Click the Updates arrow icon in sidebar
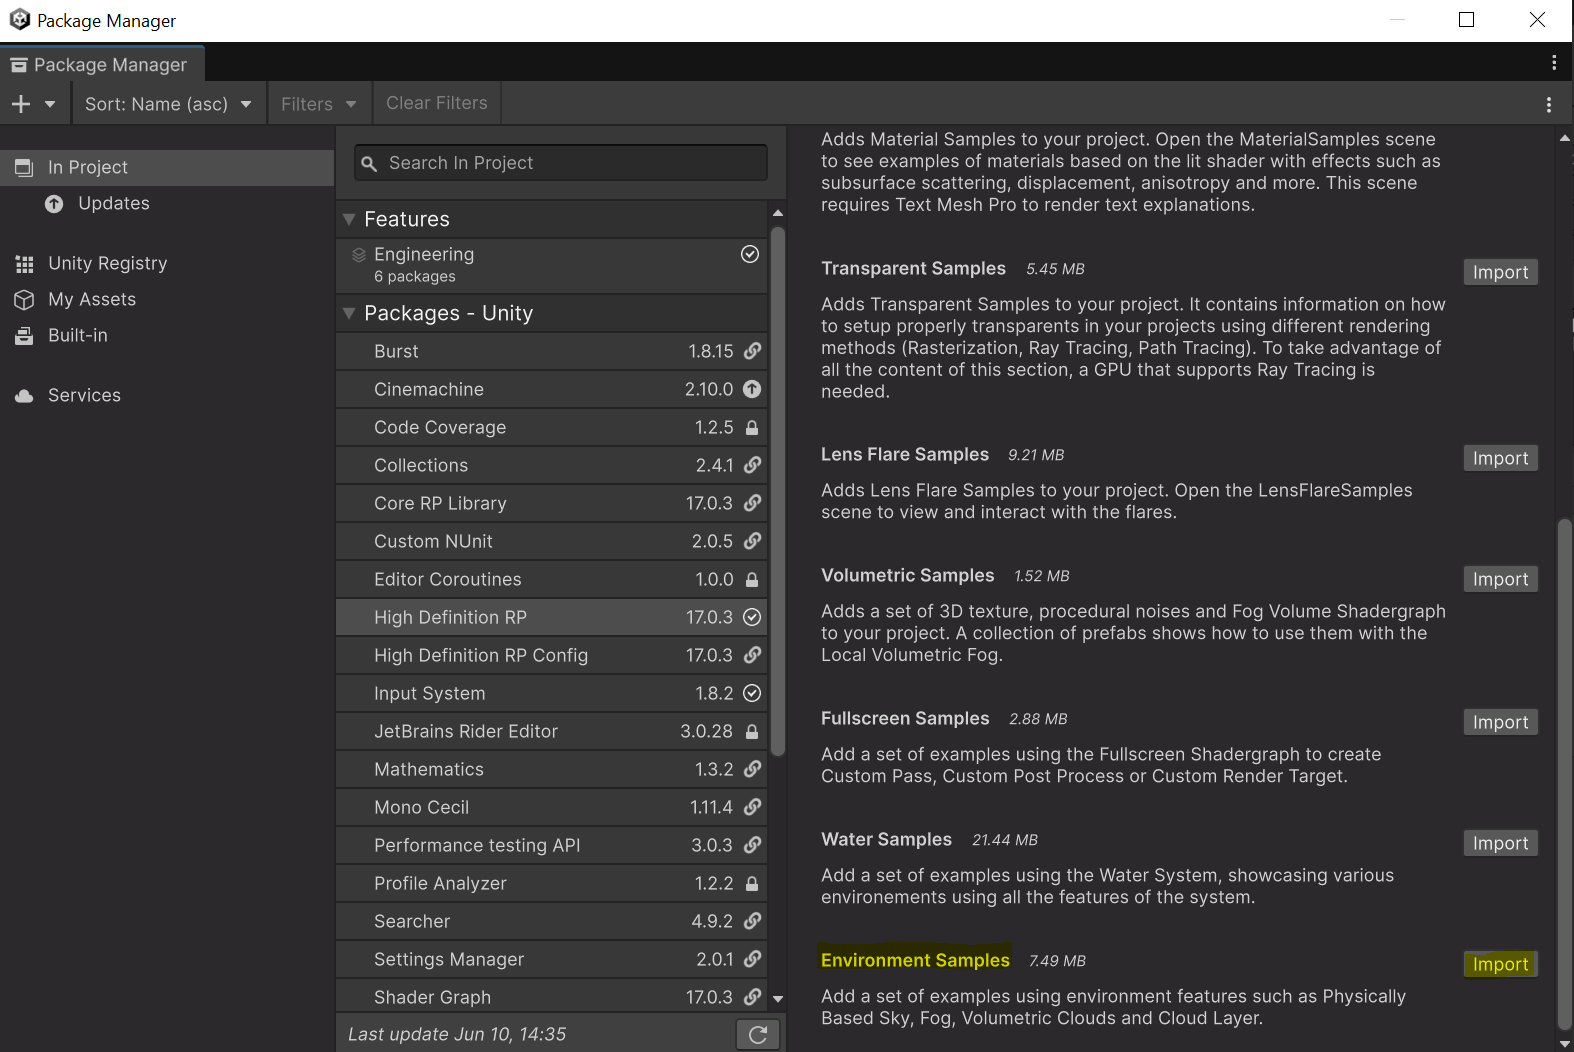1574x1052 pixels. pyautogui.click(x=54, y=204)
